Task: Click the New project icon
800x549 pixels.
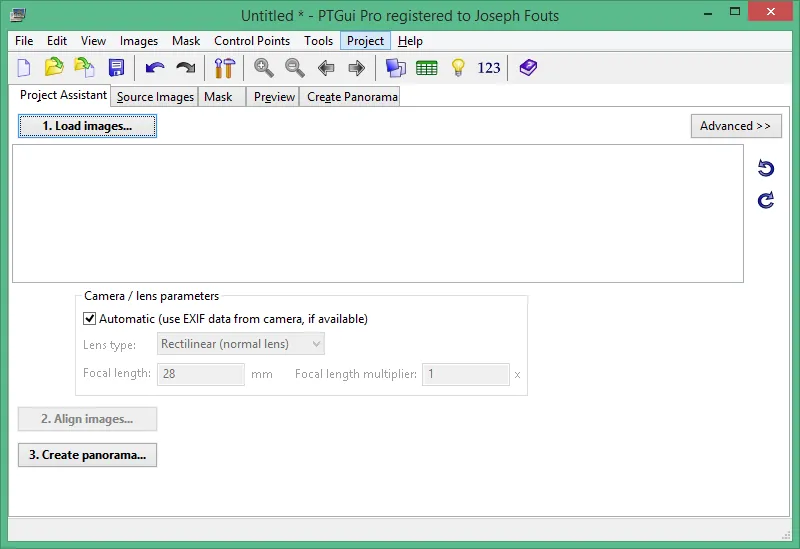Action: tap(24, 67)
